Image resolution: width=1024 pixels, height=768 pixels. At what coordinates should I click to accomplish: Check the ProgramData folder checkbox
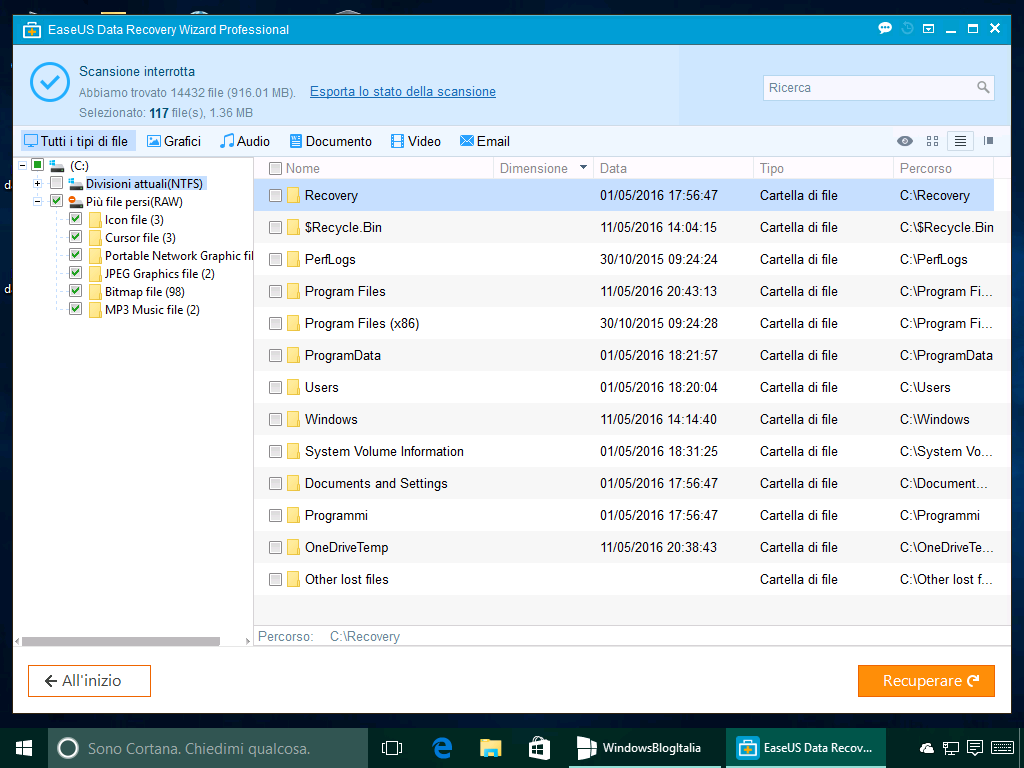point(276,355)
